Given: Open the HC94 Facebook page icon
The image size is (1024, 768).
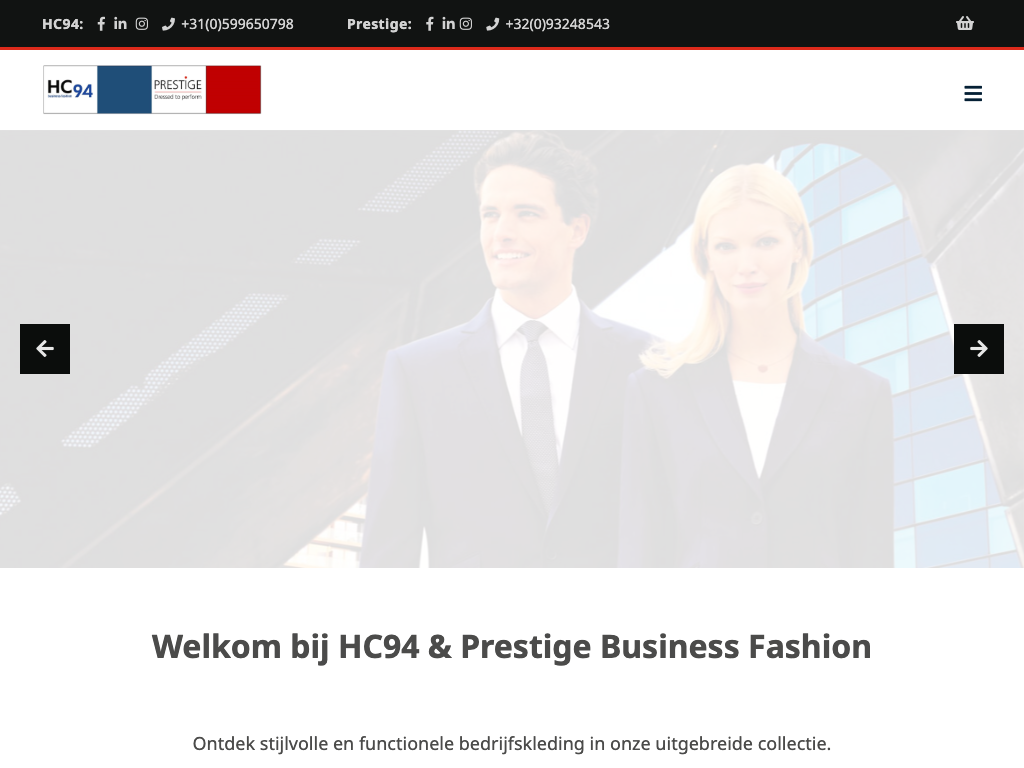Looking at the screenshot, I should (101, 24).
